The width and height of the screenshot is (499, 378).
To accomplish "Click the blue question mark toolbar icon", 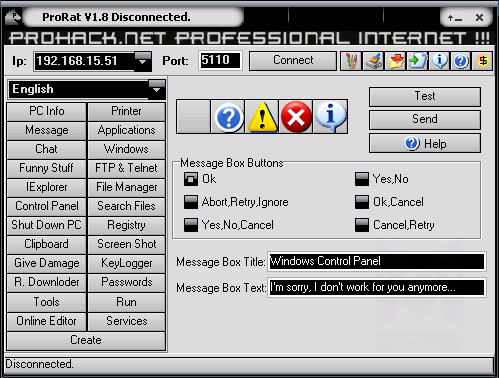I will (461, 61).
